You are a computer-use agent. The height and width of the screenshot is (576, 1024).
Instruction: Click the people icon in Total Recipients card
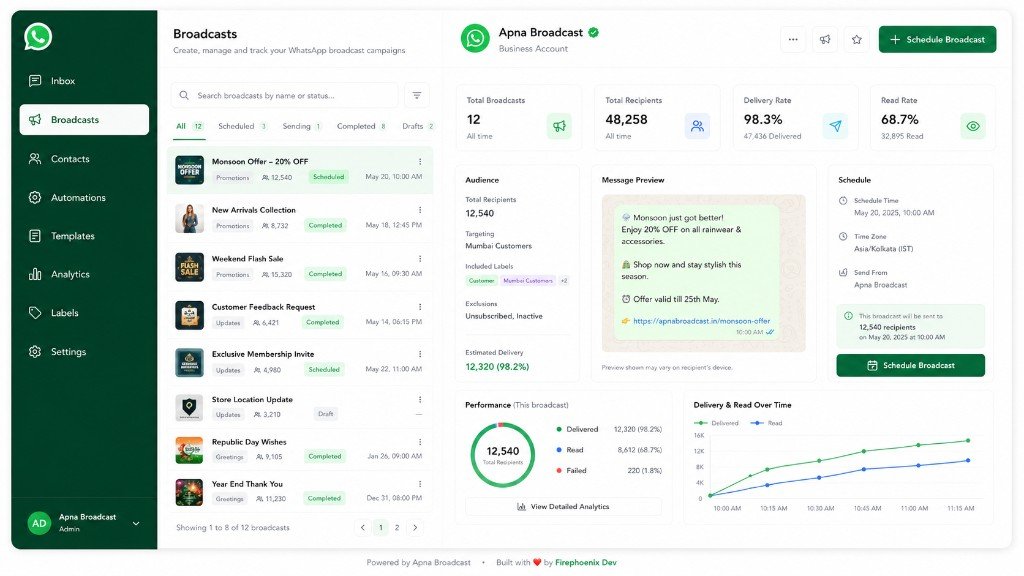point(697,126)
